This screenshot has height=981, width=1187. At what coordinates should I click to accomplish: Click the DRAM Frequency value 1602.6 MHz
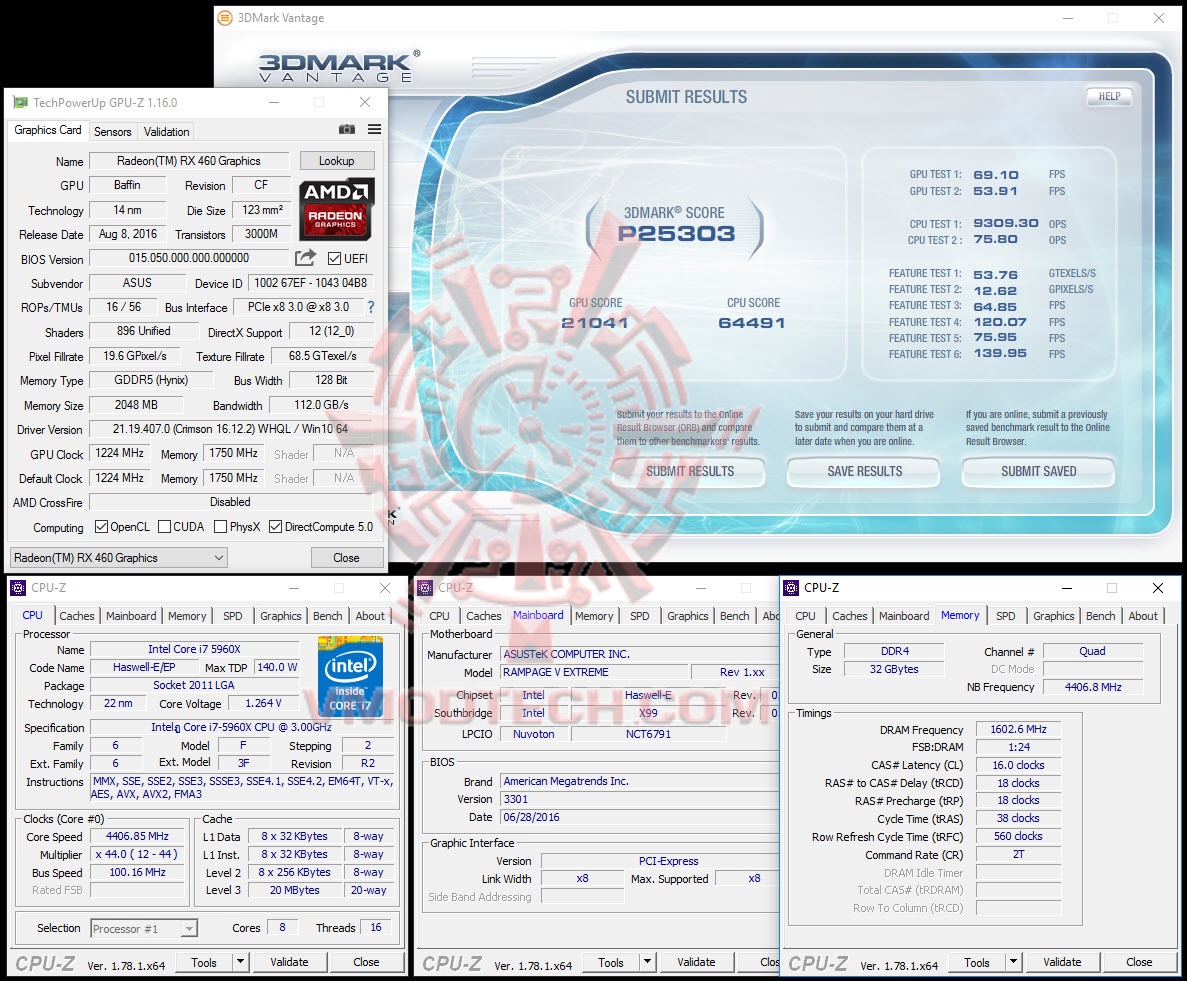click(x=1018, y=730)
